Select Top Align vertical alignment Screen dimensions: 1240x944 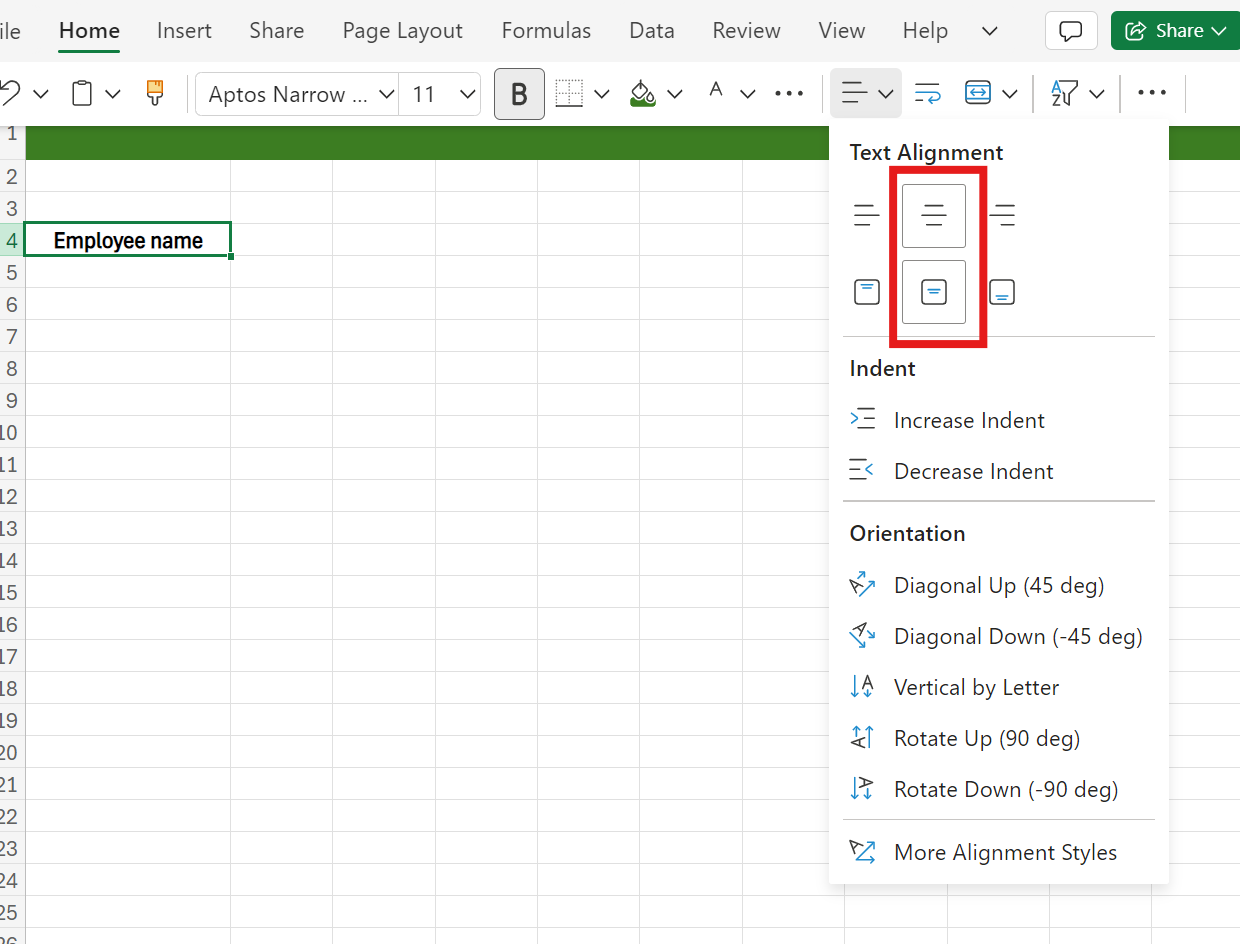click(866, 292)
